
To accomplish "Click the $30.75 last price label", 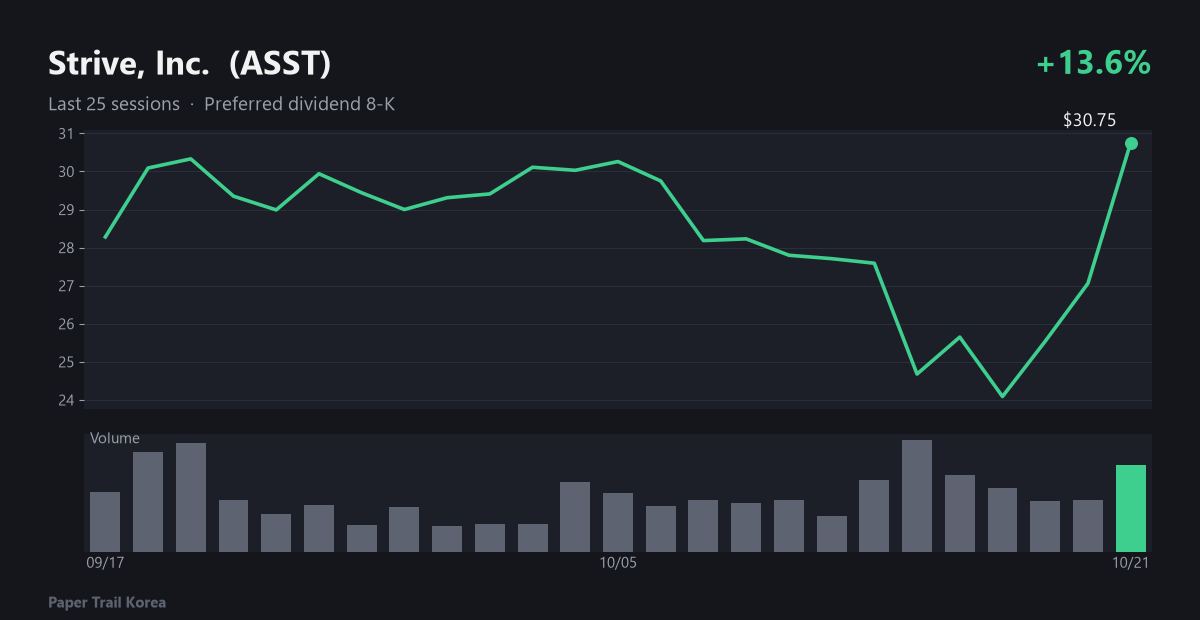I will click(x=1089, y=120).
